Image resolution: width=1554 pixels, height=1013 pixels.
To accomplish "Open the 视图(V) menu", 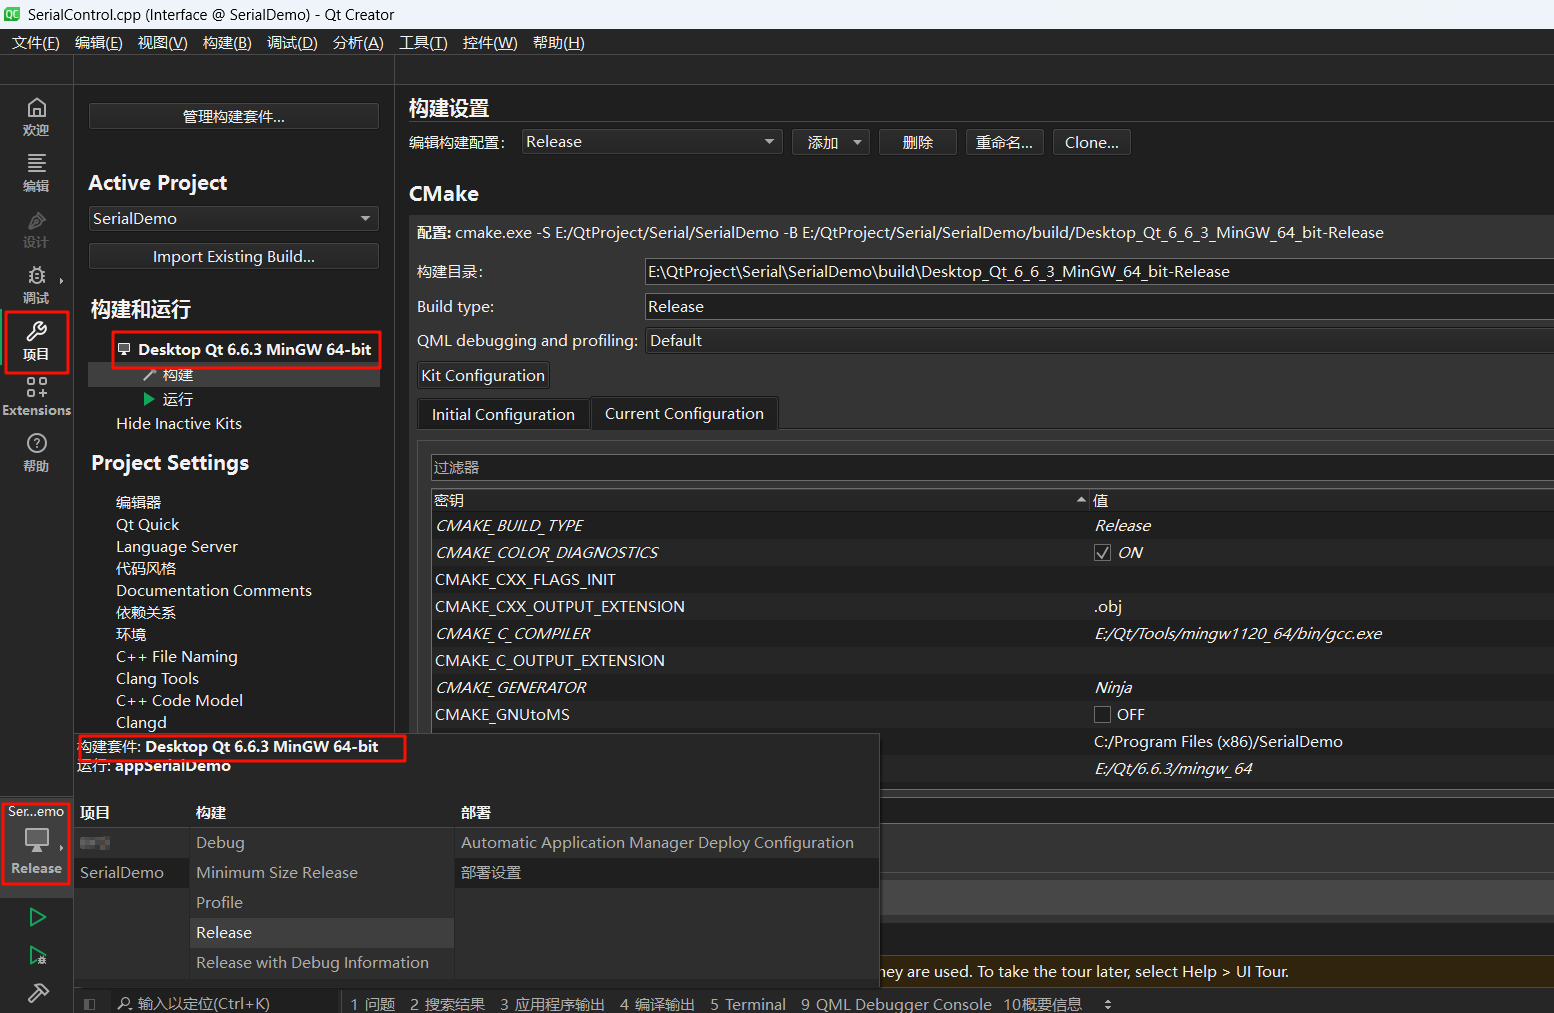I will pos(163,43).
